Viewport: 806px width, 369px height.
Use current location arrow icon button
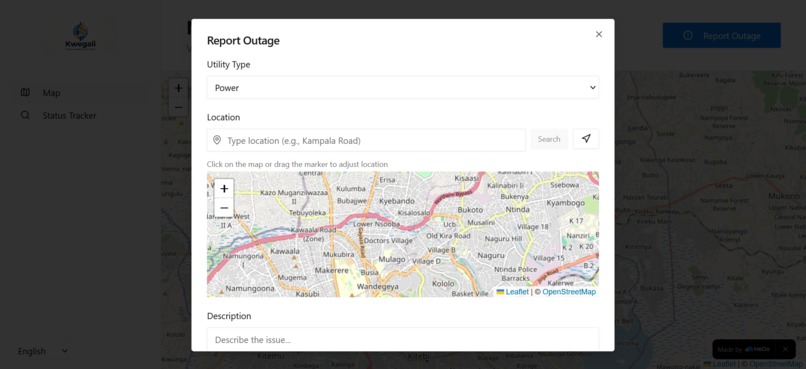(x=586, y=139)
